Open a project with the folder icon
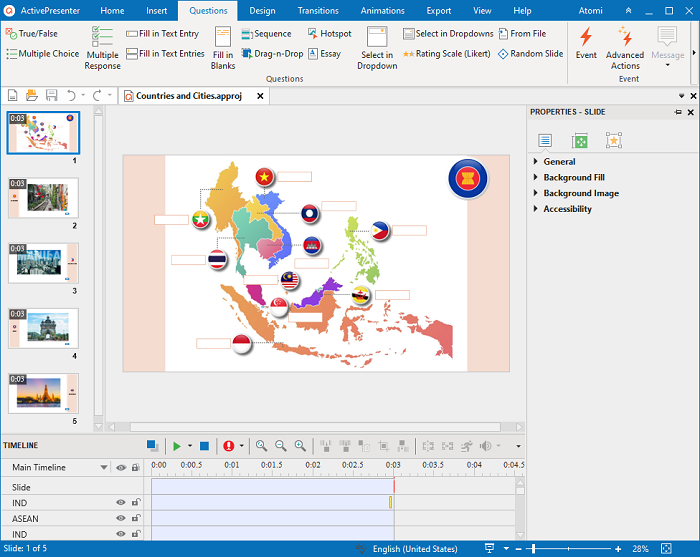This screenshot has height=557, width=700. click(x=32, y=95)
